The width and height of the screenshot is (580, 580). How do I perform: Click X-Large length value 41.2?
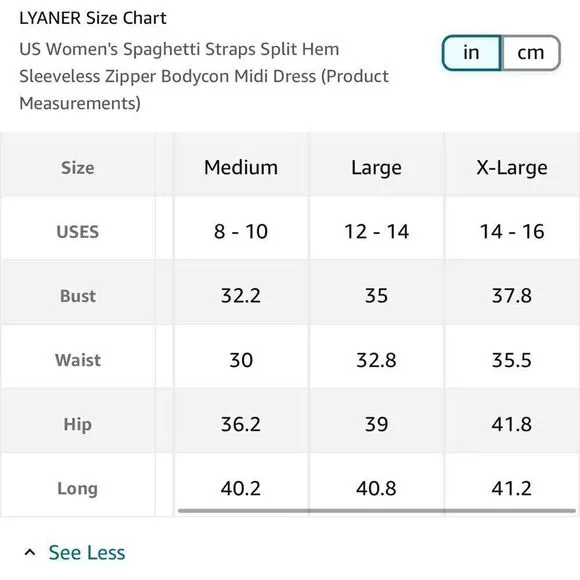pyautogui.click(x=512, y=489)
